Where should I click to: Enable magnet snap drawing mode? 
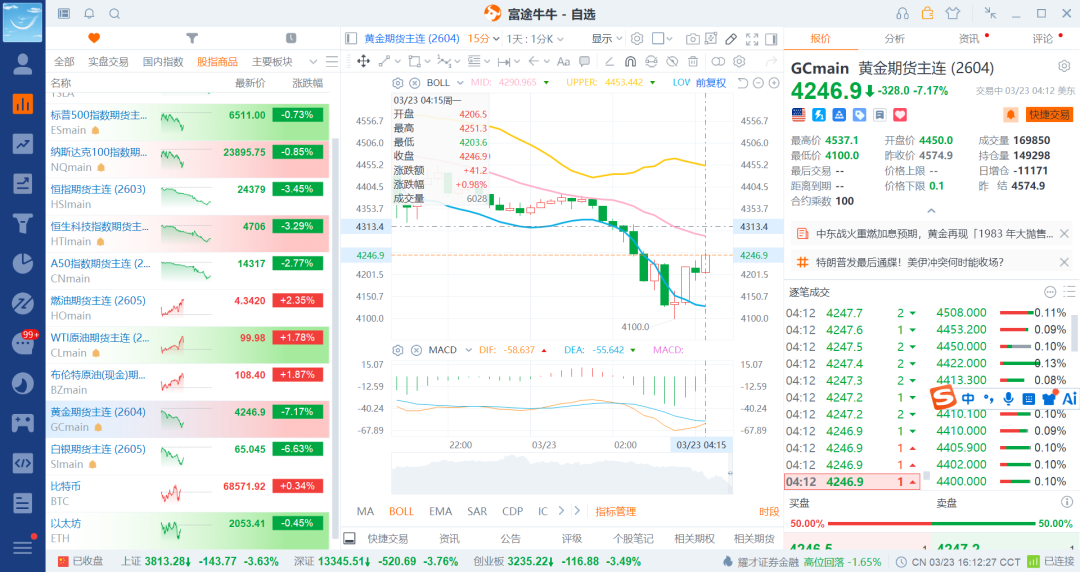click(630, 61)
